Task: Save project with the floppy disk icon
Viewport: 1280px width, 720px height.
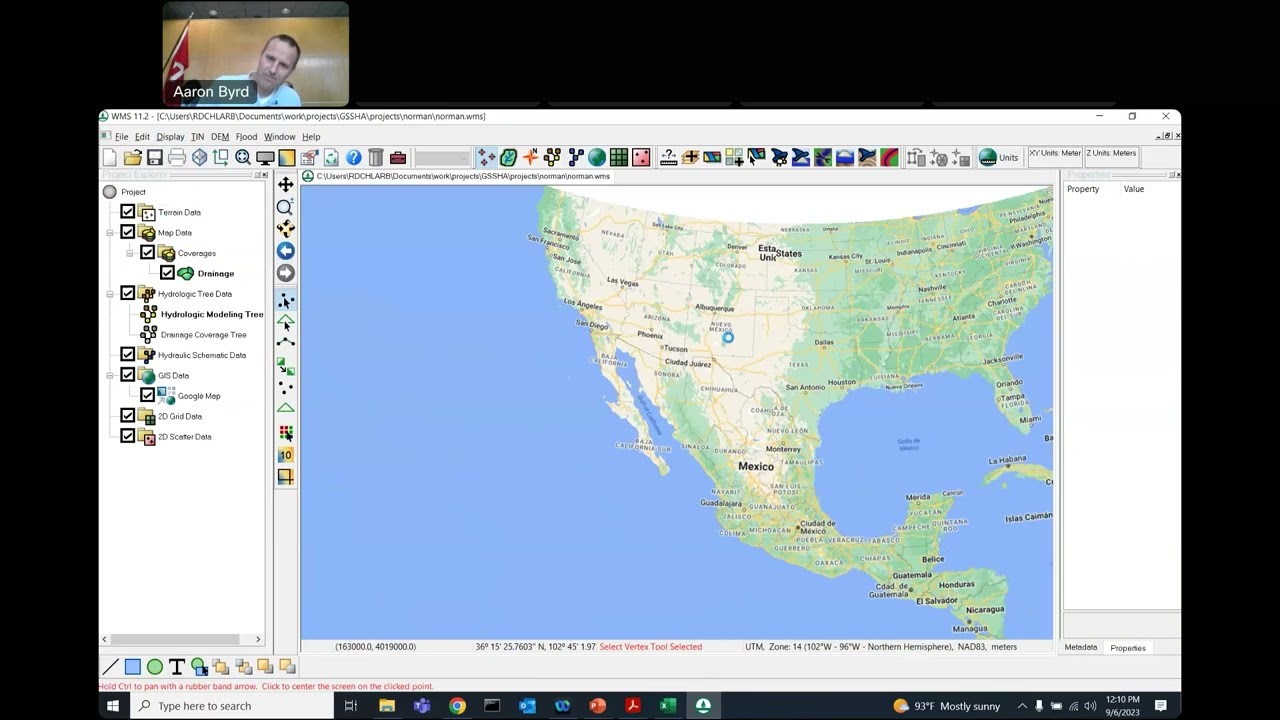Action: (154, 158)
